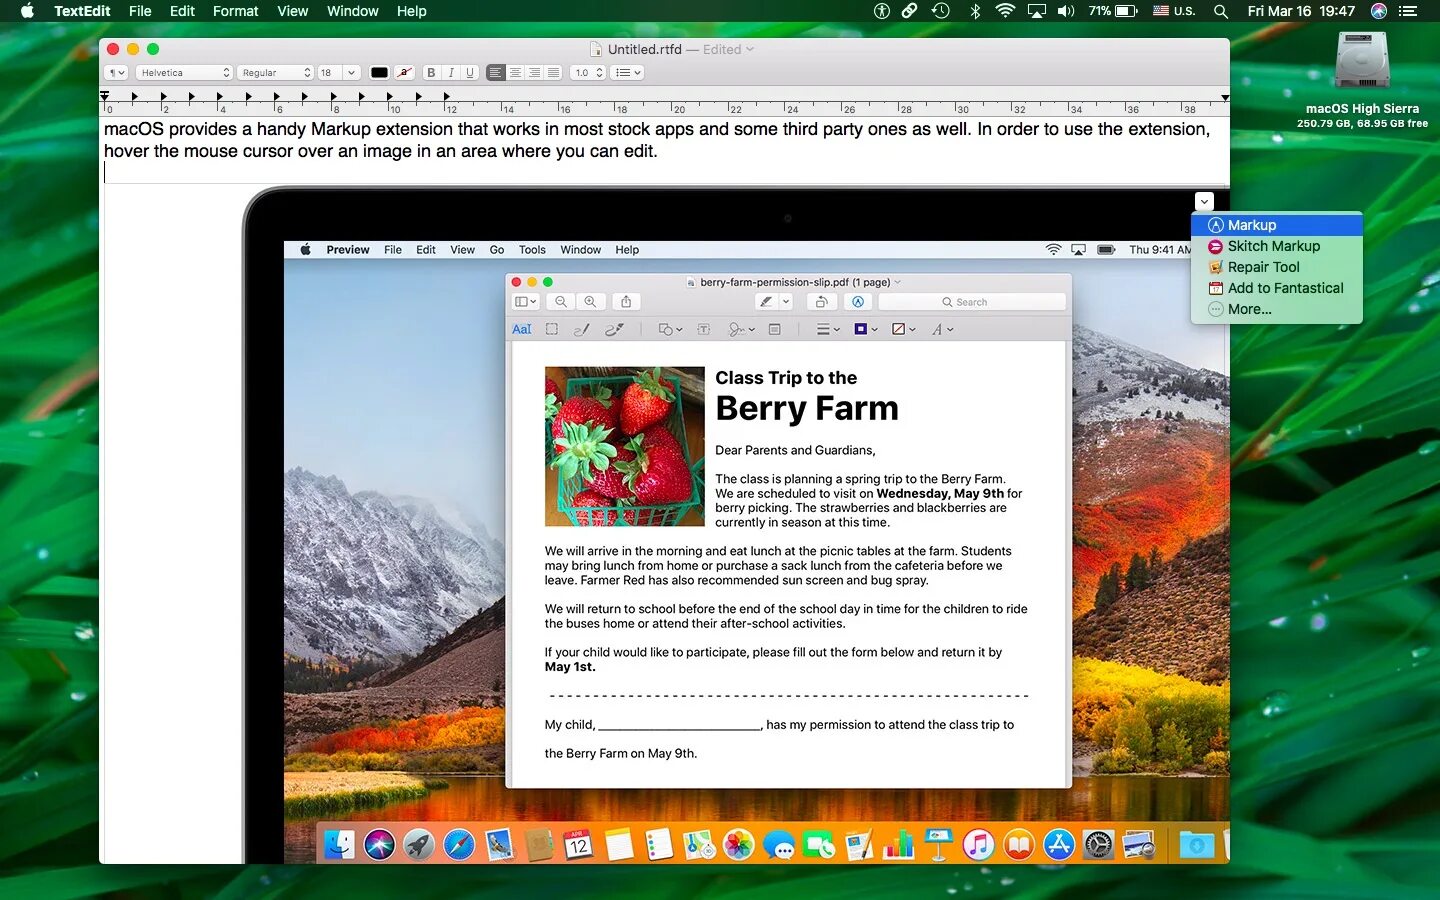1440x900 pixels.
Task: Click the Aa text tool in Preview markup bar
Action: pyautogui.click(x=522, y=329)
